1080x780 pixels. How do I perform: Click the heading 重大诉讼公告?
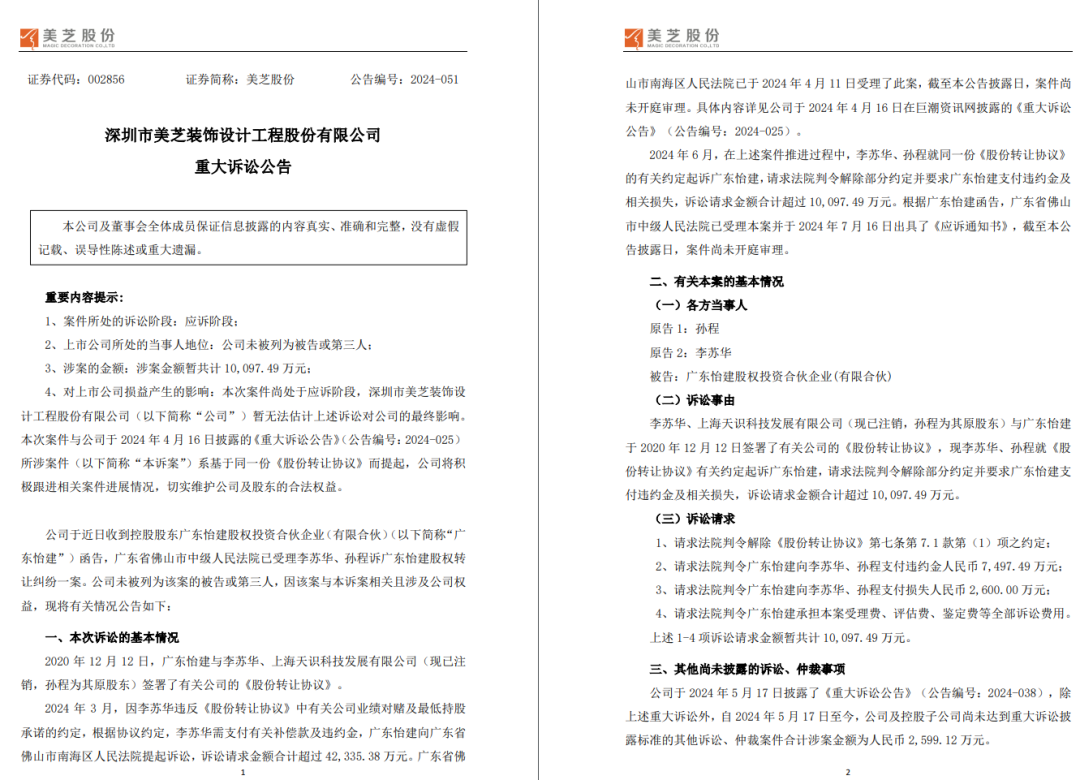[243, 167]
